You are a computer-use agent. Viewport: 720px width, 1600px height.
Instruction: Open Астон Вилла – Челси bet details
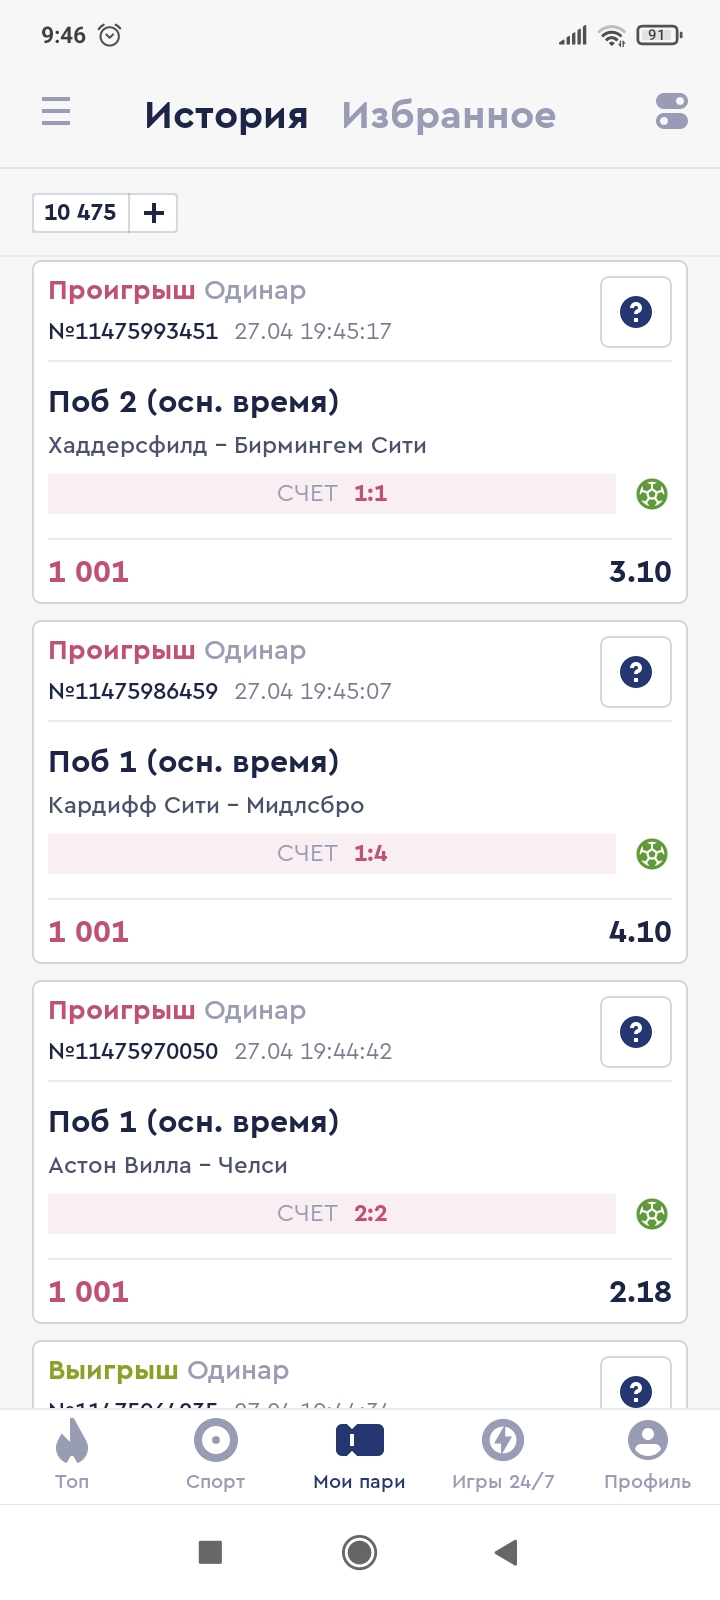(168, 1165)
